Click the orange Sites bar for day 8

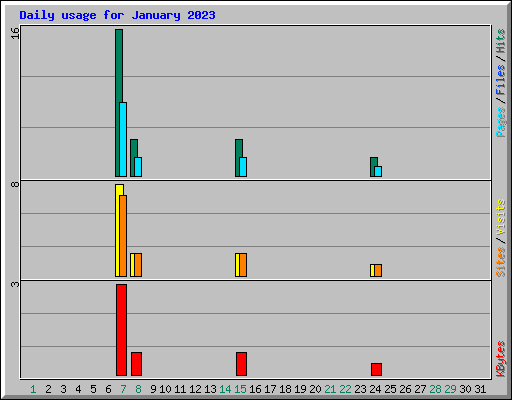click(138, 265)
